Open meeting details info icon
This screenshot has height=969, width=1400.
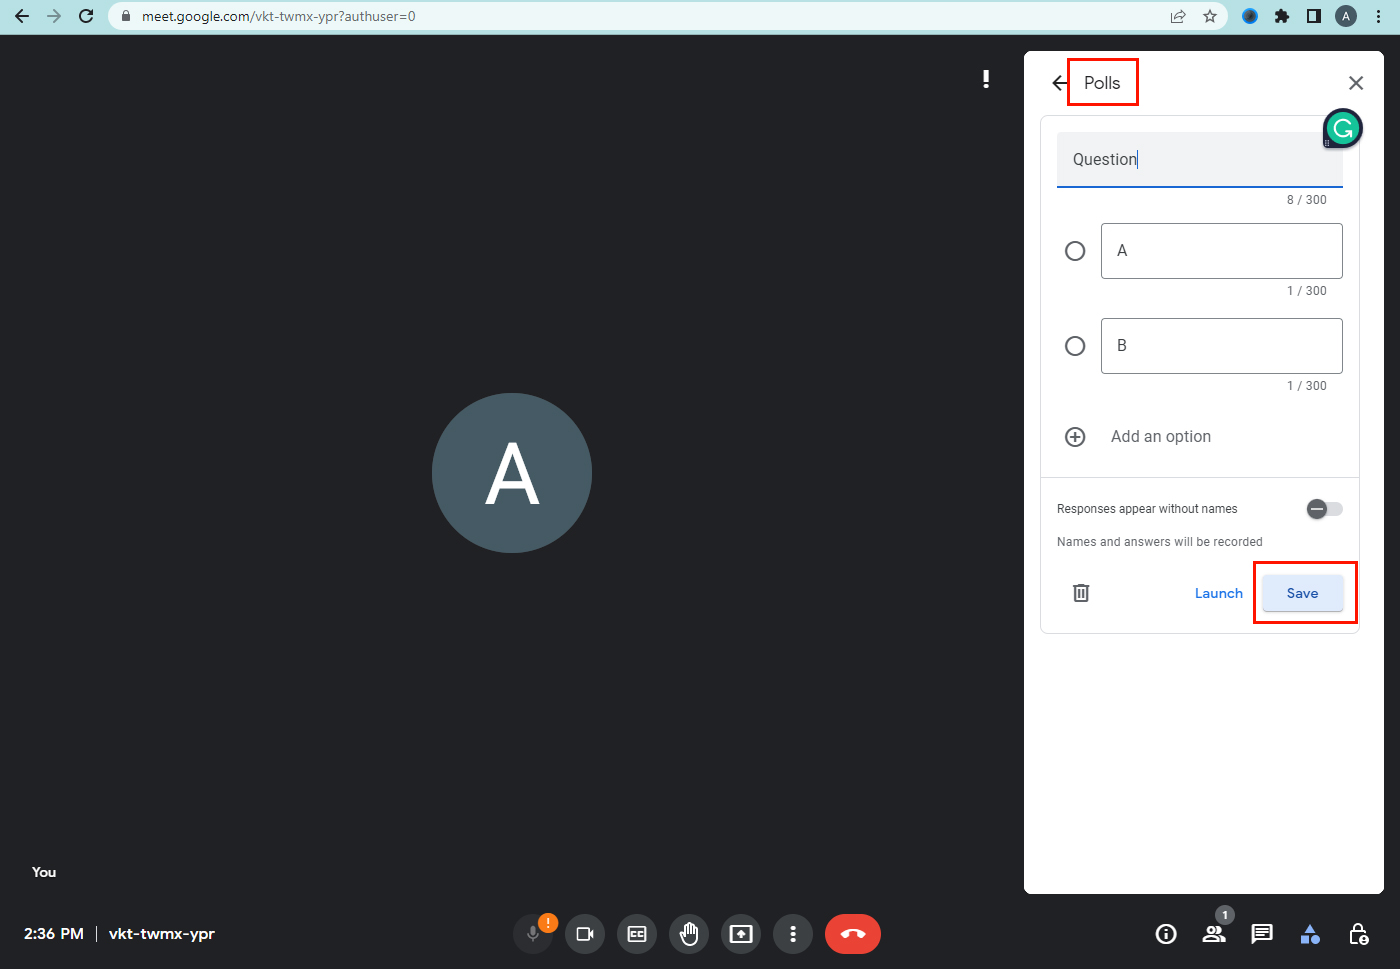1166,934
